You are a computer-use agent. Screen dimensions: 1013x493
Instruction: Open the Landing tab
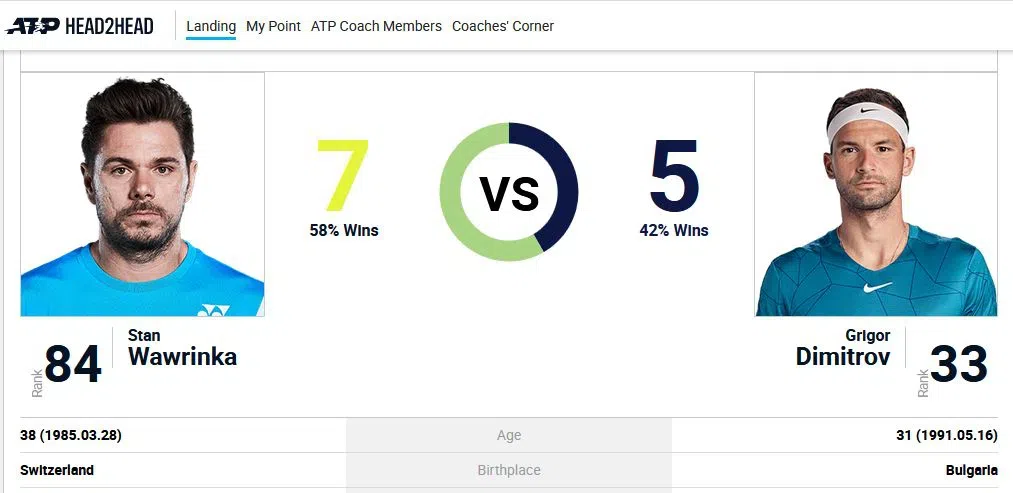[211, 26]
